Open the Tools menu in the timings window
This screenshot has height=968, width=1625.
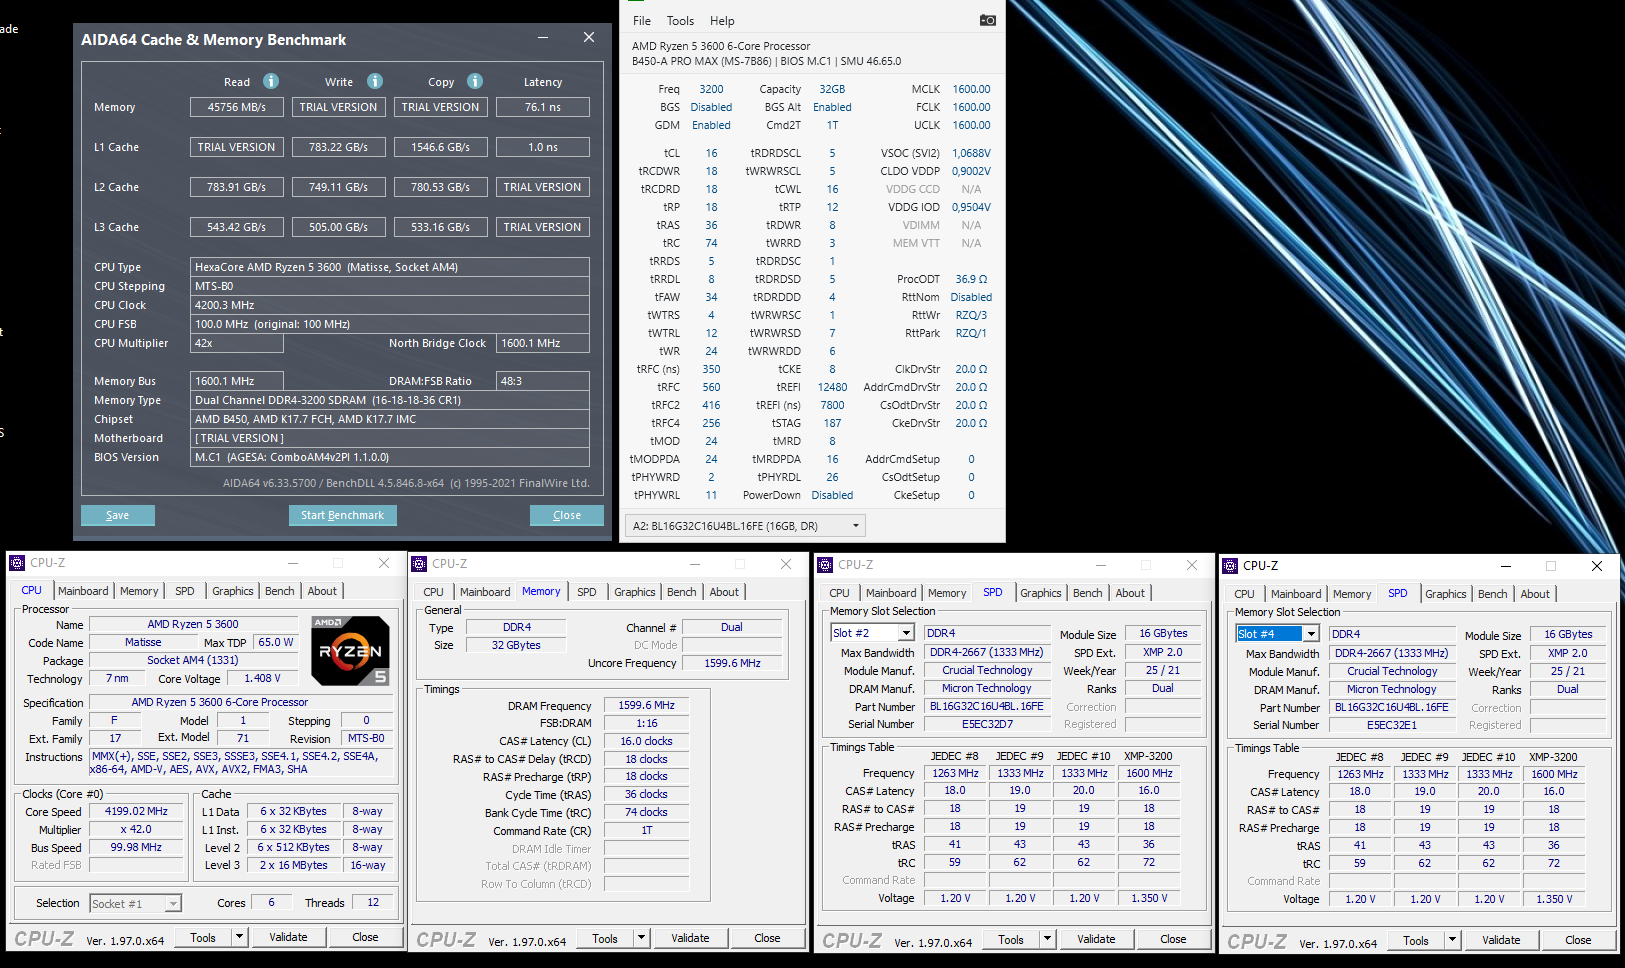680,21
